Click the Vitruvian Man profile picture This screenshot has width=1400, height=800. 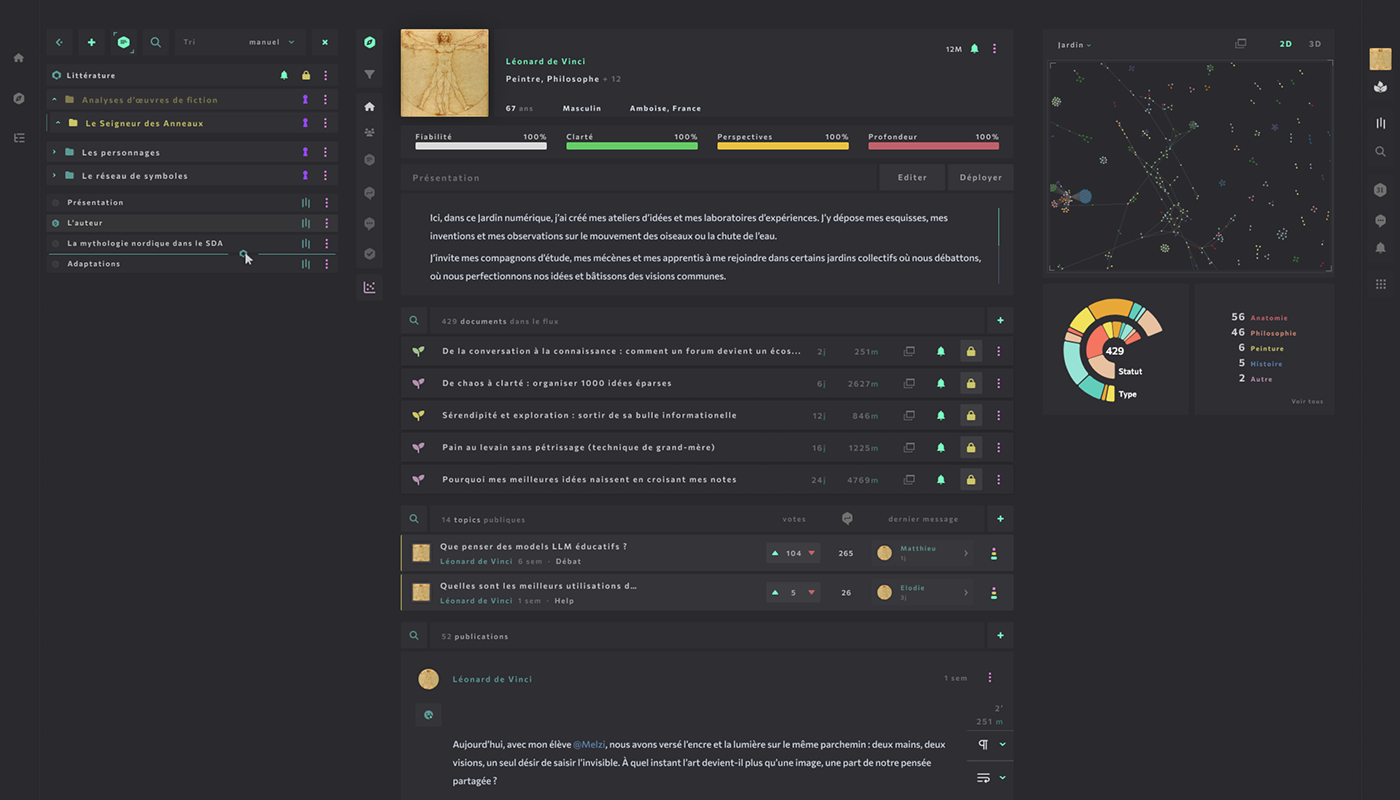pyautogui.click(x=445, y=73)
